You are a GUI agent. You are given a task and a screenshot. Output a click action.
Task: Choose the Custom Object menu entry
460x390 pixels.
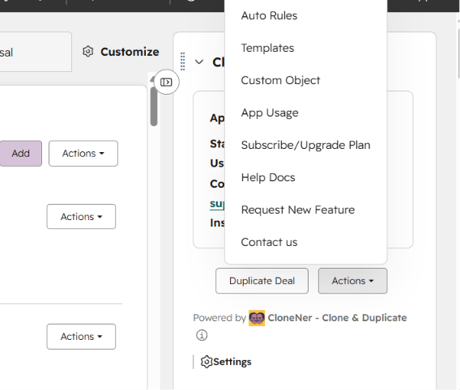(x=280, y=80)
